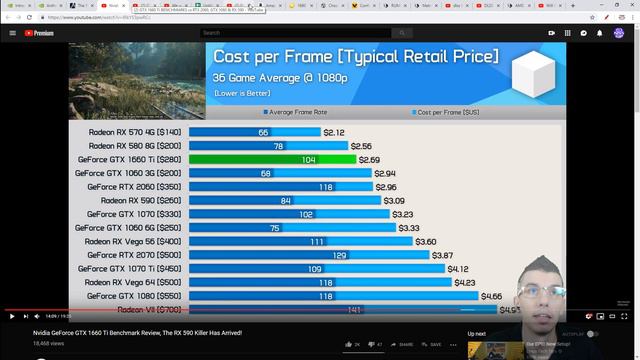Image resolution: width=640 pixels, height=360 pixels.
Task: Play the video
Action: (x=12, y=316)
